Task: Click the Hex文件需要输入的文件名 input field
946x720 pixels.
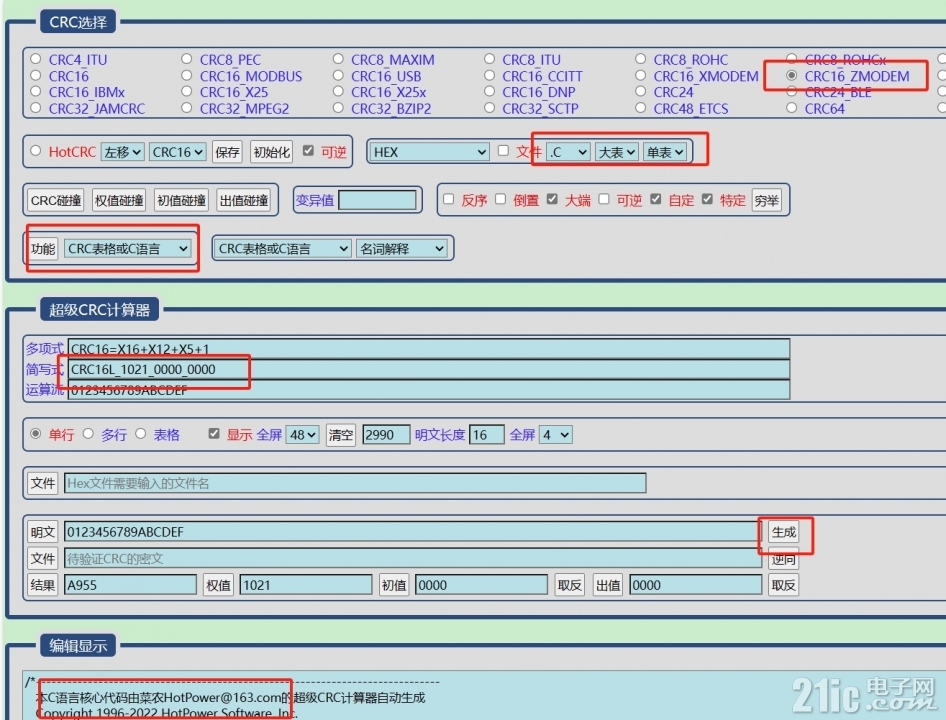Action: (355, 483)
